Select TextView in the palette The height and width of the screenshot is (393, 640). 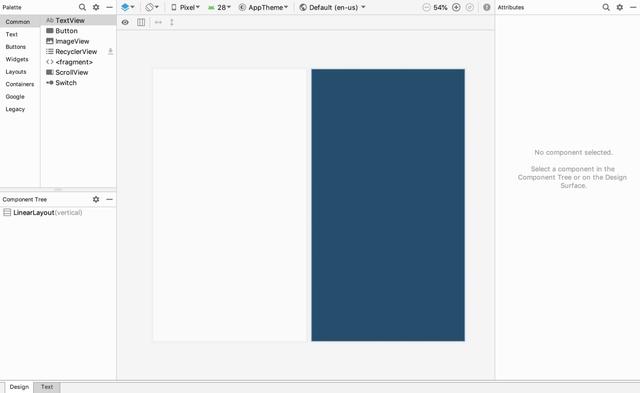pos(79,20)
